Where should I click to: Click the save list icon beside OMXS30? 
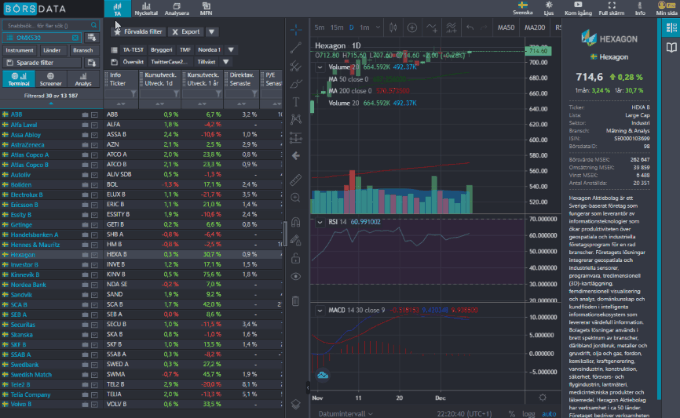pos(92,38)
